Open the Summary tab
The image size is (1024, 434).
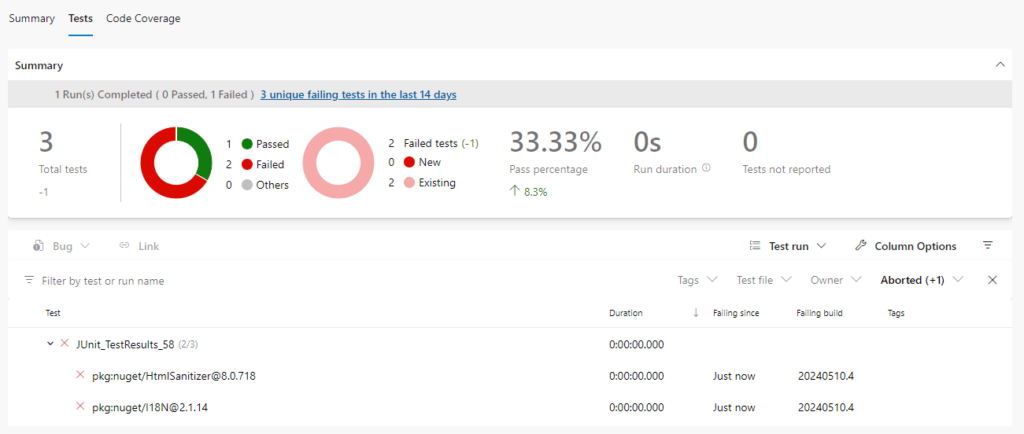point(31,18)
